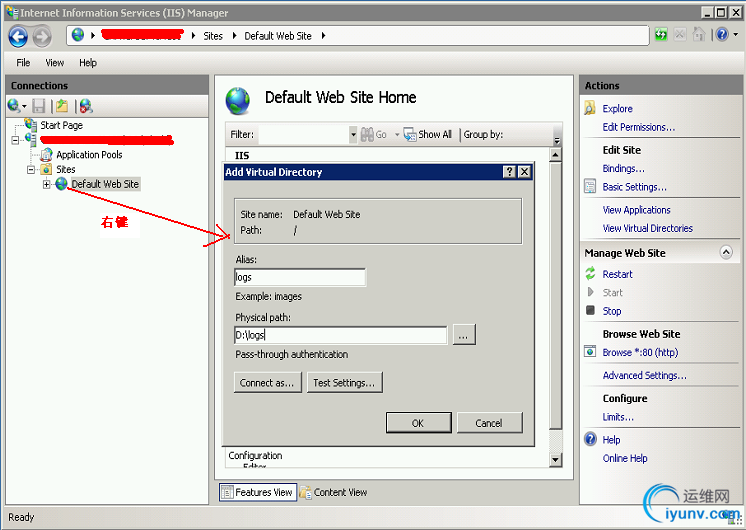
Task: Click the Go binoculars icon
Action: [367, 135]
